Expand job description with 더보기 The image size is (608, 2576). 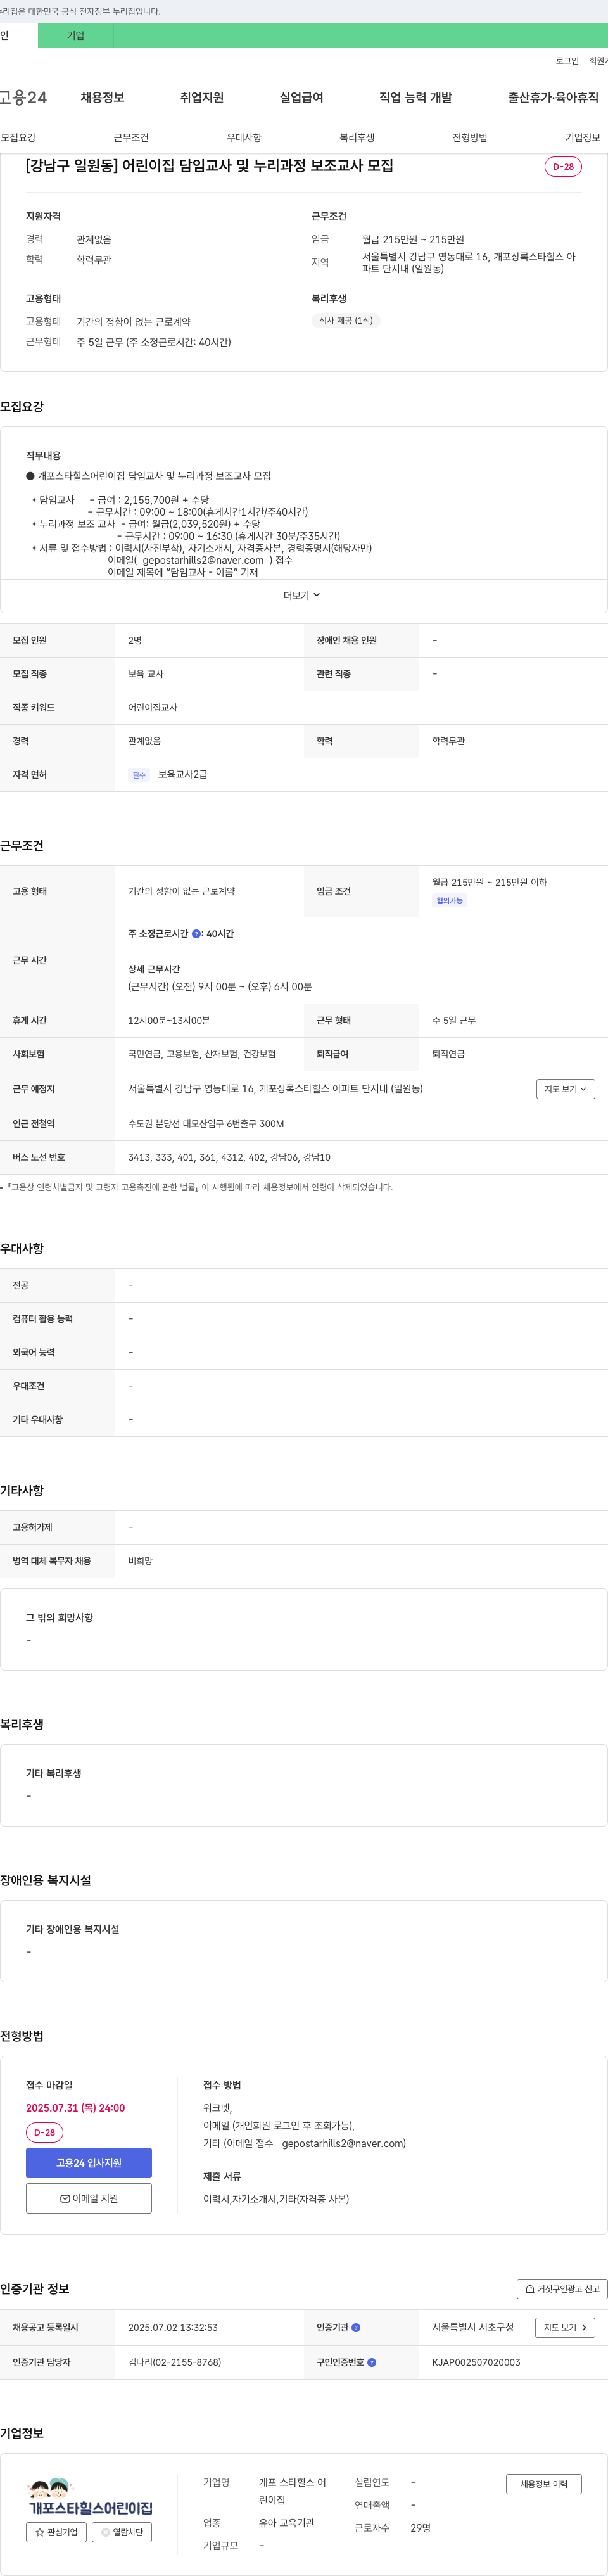[302, 595]
